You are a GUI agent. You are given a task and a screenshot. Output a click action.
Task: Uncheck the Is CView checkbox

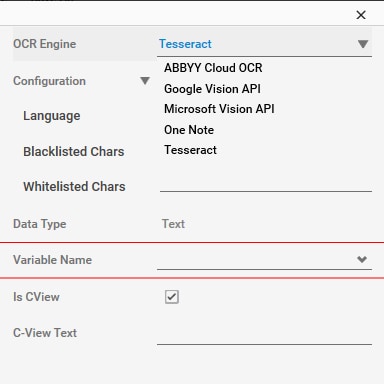click(172, 297)
